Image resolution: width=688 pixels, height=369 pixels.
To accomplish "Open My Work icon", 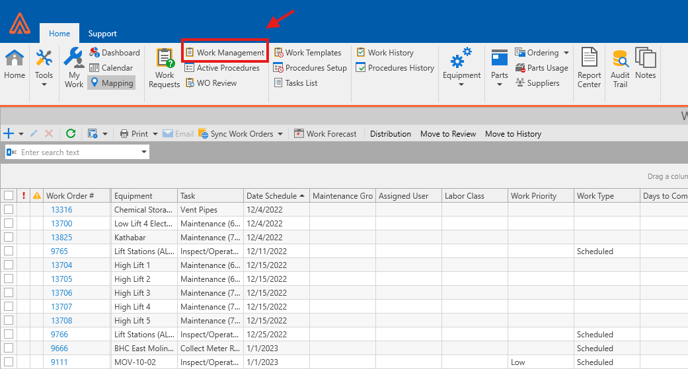I will [74, 68].
